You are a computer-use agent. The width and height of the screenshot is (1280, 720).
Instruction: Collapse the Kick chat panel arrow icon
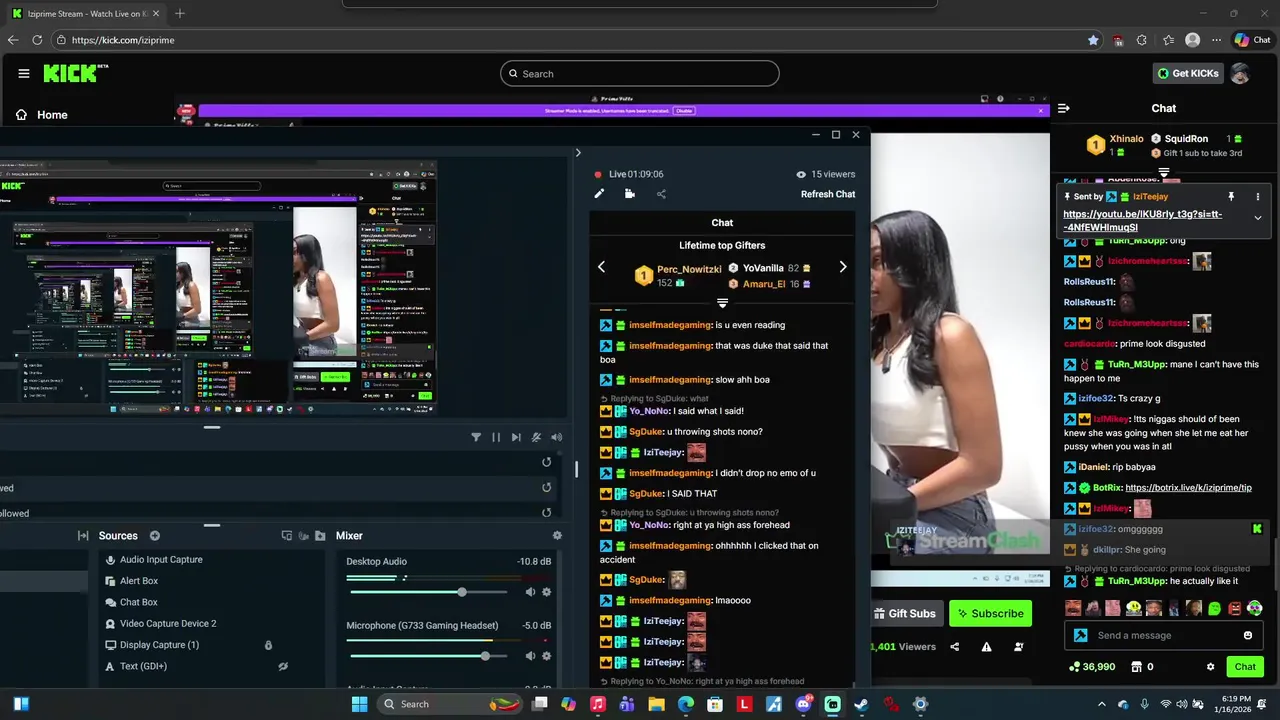(1064, 108)
